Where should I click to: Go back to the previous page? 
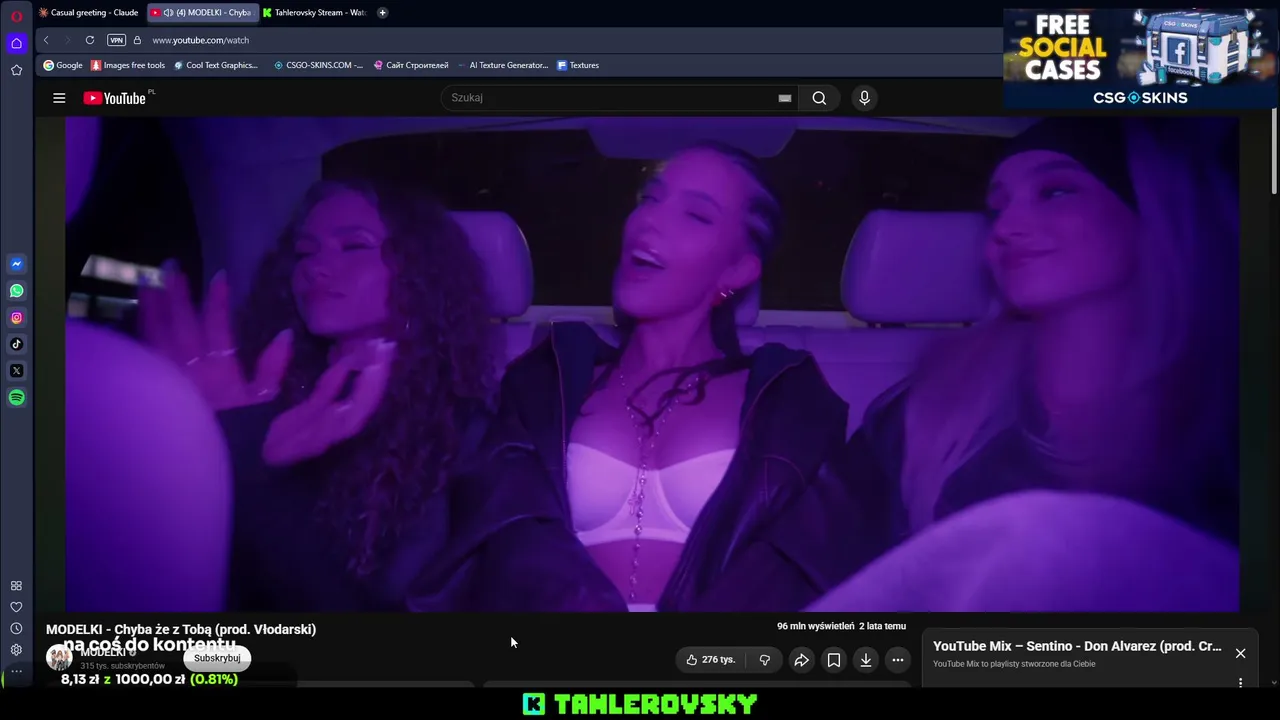[x=46, y=40]
